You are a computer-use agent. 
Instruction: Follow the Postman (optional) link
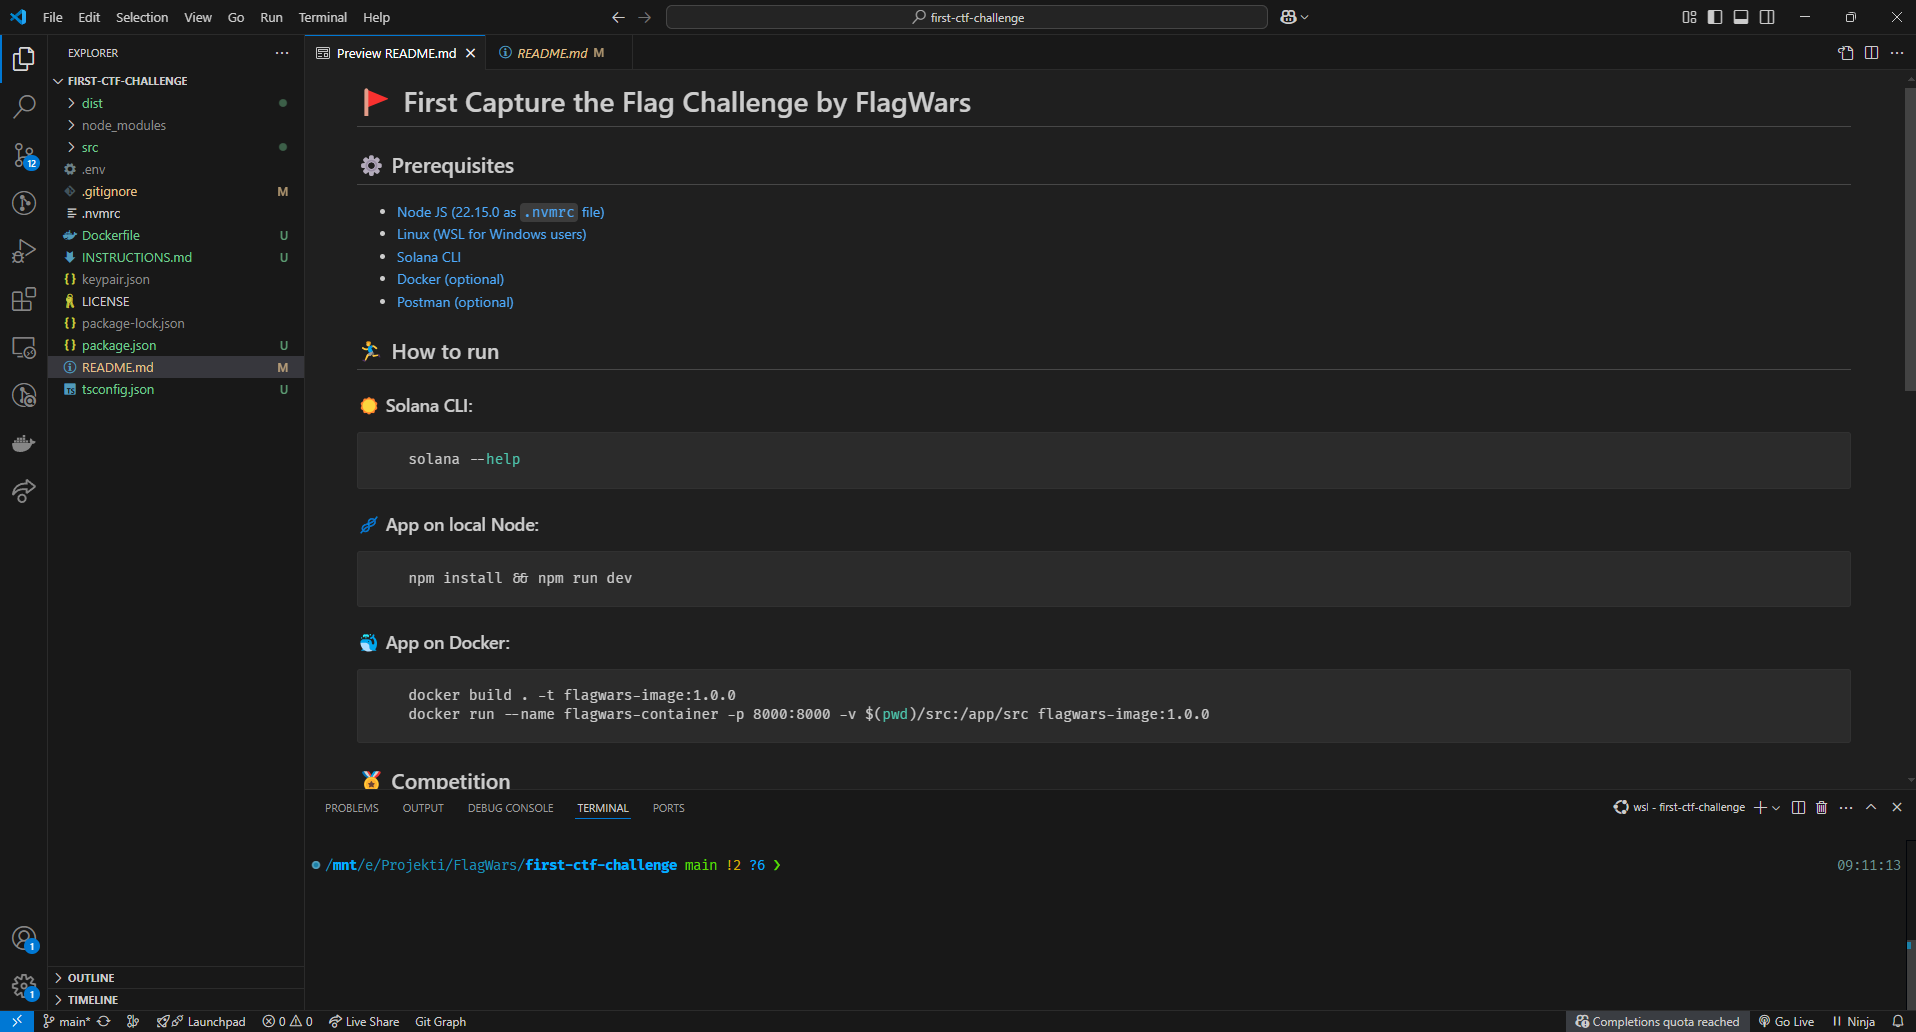coord(455,302)
